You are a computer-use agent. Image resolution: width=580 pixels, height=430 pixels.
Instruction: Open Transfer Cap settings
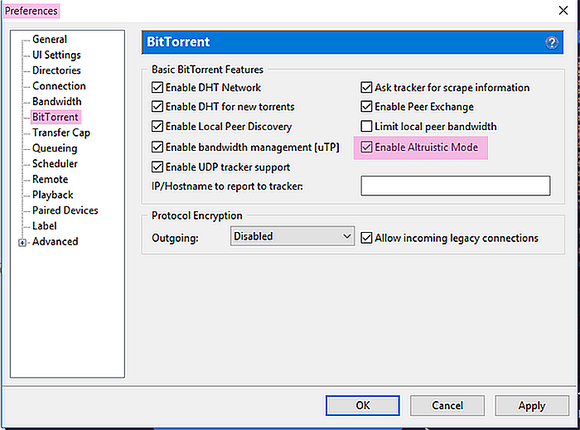(x=61, y=132)
